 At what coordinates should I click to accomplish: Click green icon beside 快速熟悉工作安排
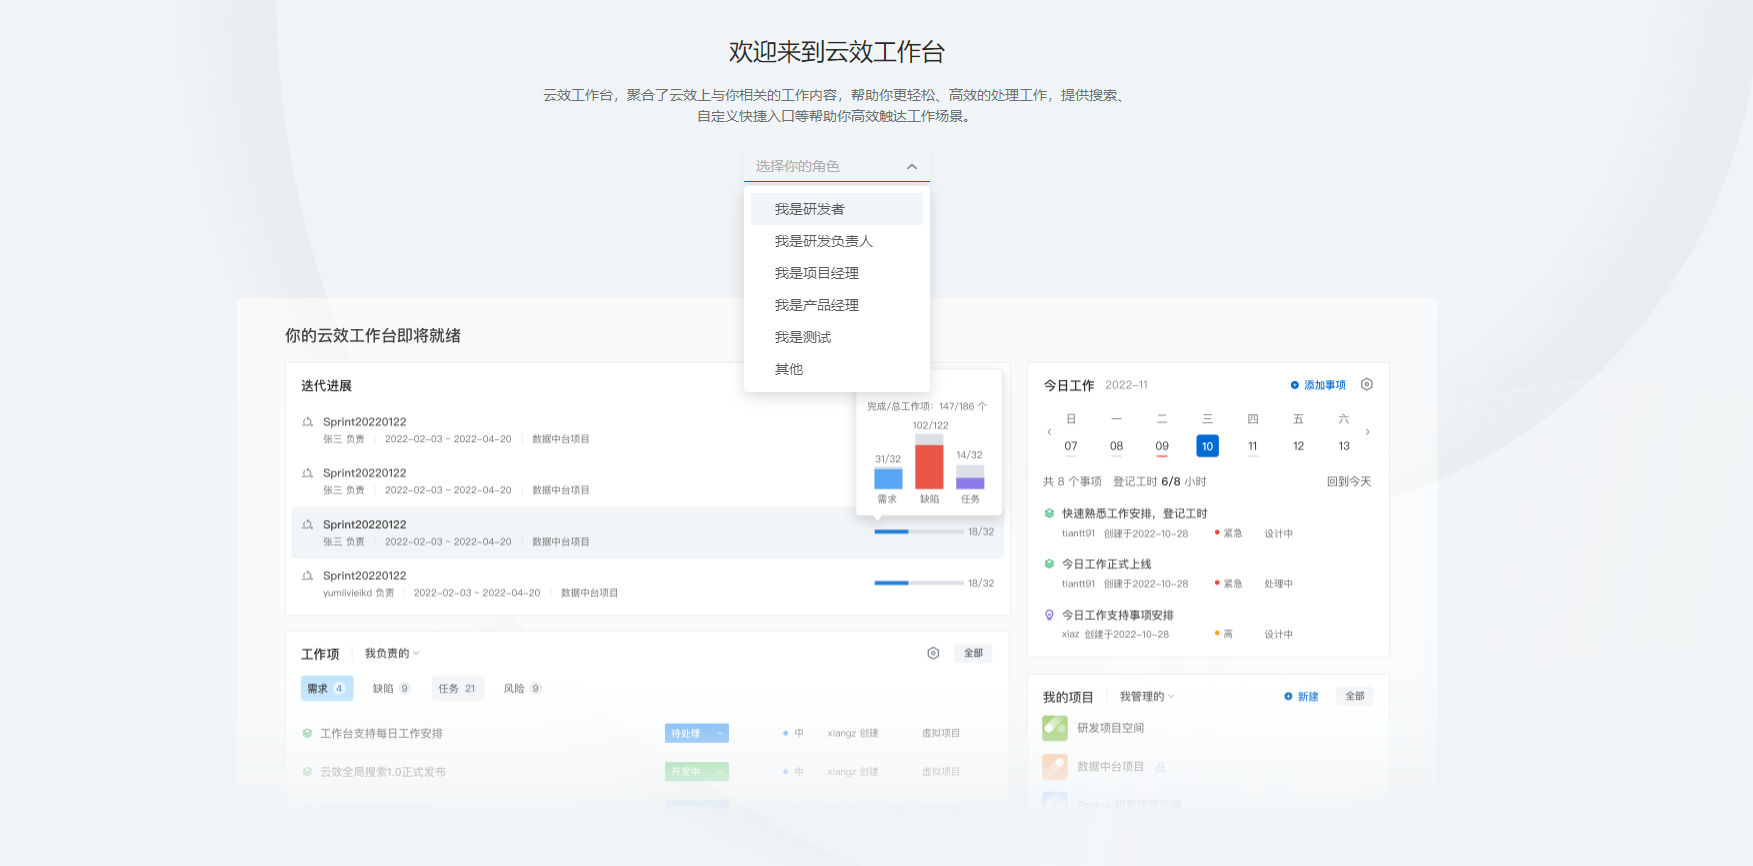1049,513
